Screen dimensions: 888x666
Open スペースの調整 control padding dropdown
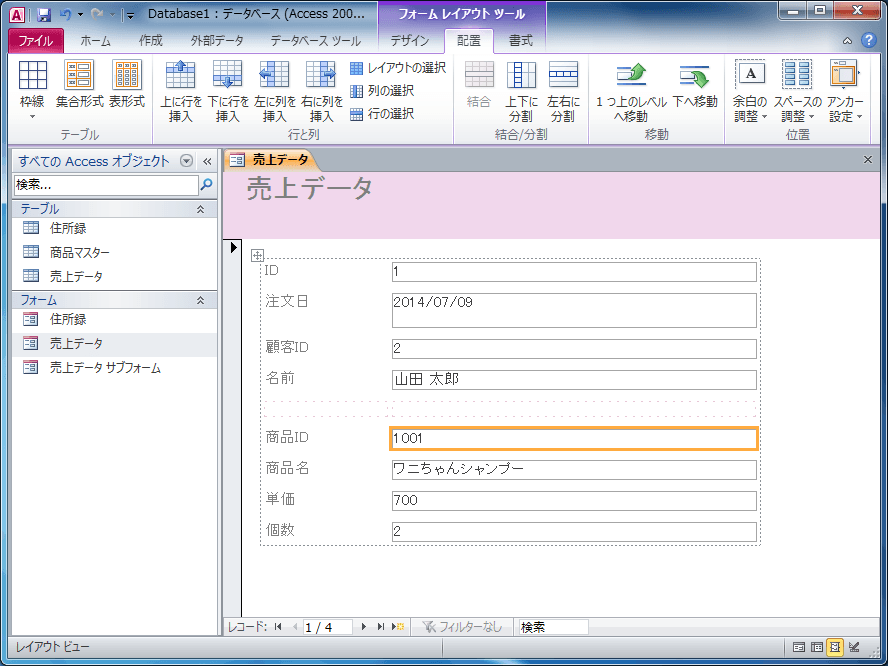(797, 91)
